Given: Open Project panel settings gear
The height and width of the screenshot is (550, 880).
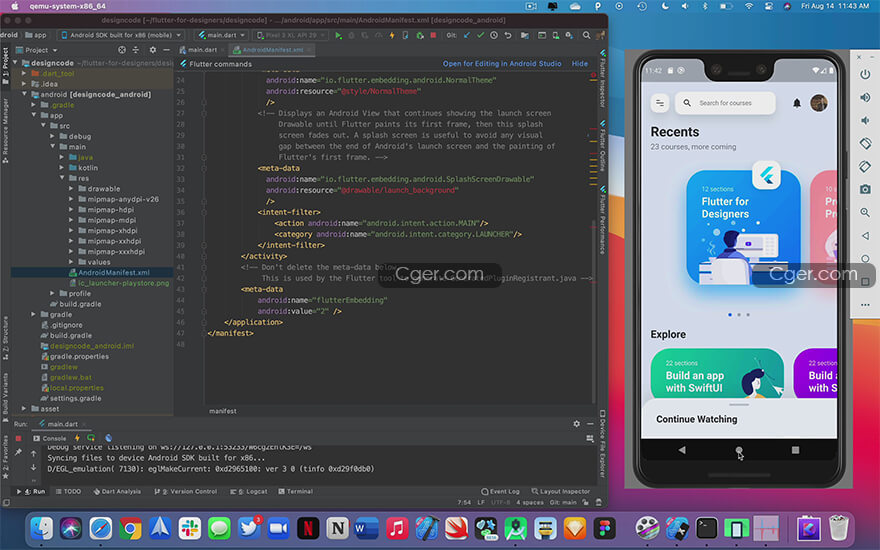Looking at the screenshot, I should pos(153,50).
